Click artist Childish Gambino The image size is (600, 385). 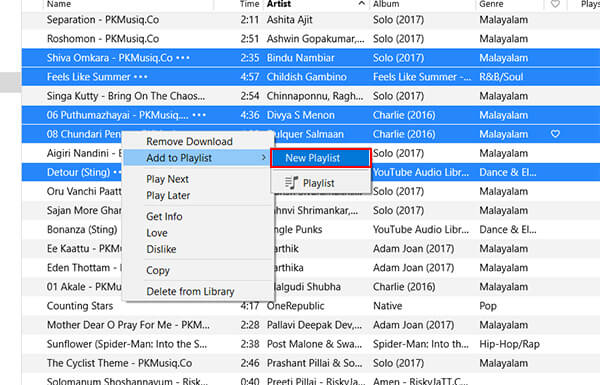click(x=307, y=77)
